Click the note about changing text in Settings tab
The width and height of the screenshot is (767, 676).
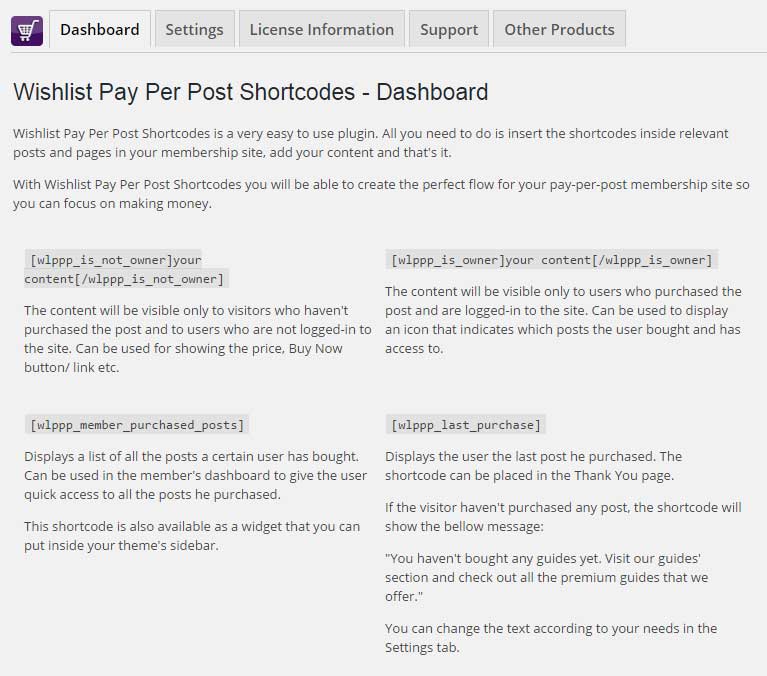click(x=551, y=637)
